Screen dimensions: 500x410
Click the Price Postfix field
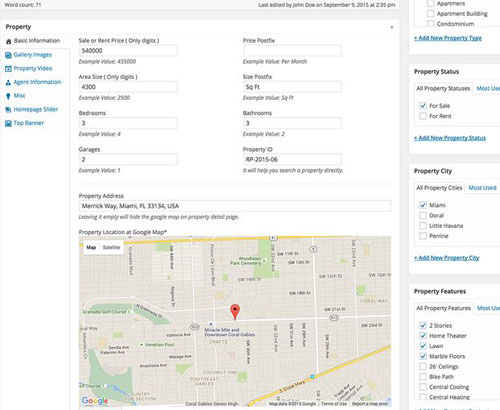tap(292, 51)
